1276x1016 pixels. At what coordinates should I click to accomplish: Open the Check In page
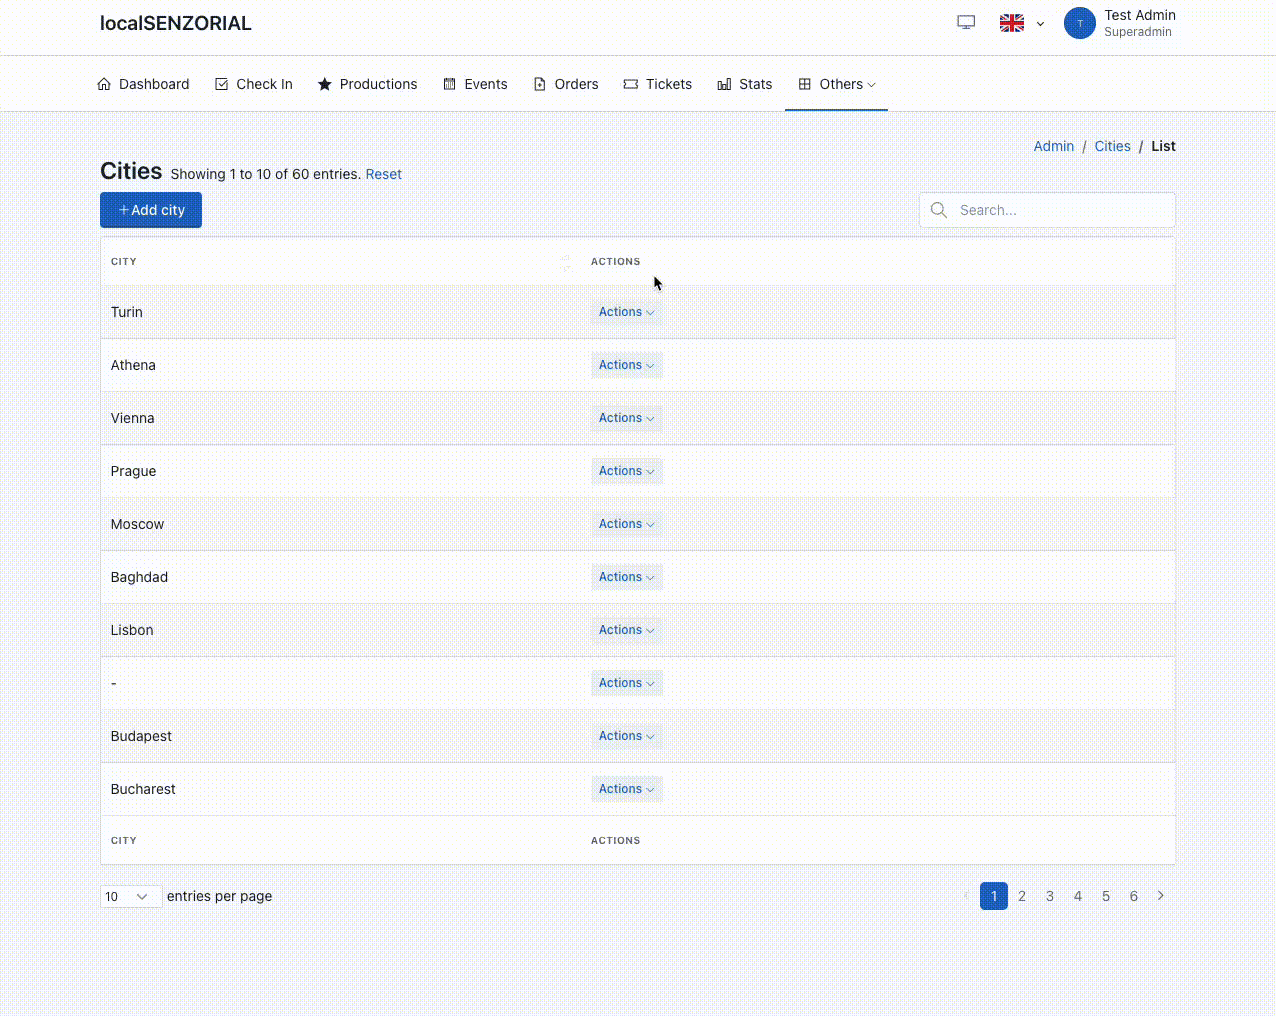(254, 84)
